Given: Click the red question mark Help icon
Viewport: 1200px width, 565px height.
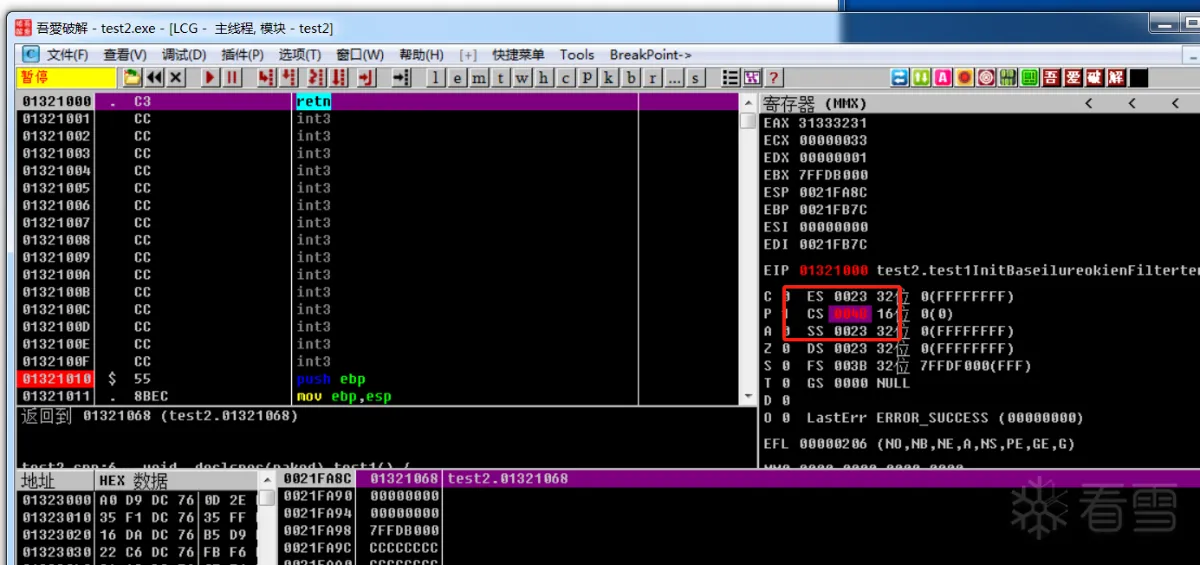Looking at the screenshot, I should pyautogui.click(x=772, y=77).
